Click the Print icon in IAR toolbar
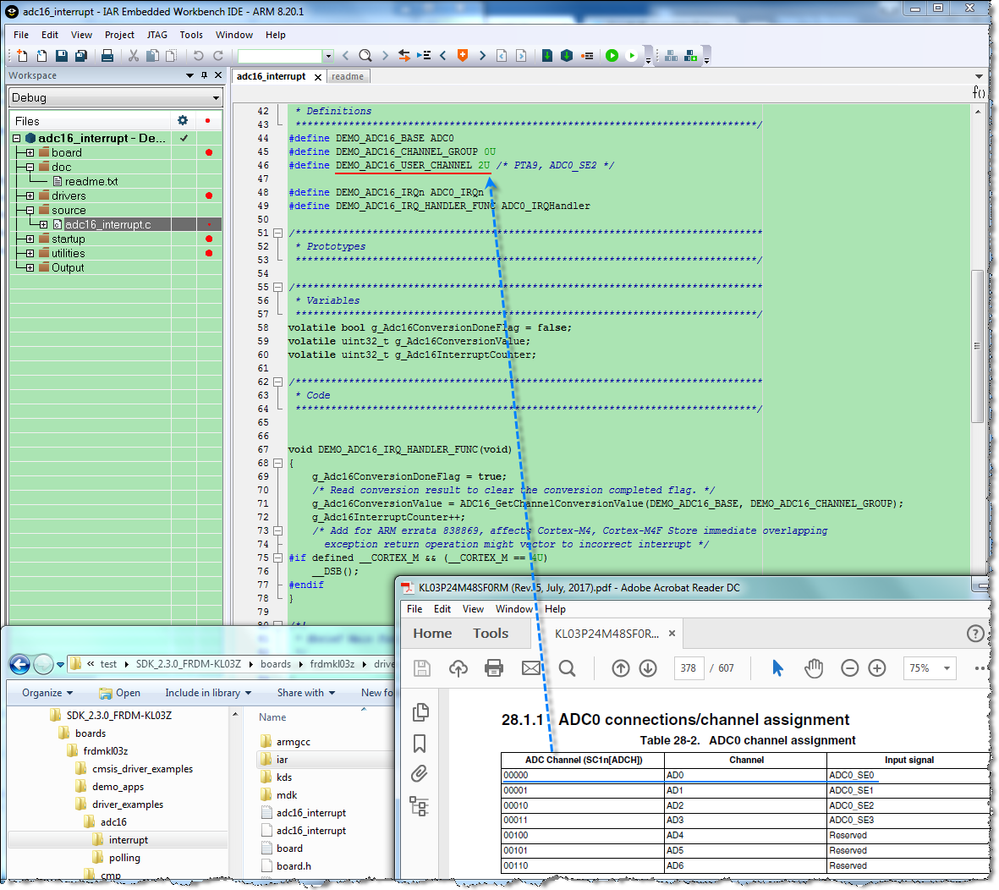The image size is (999, 890). coord(107,56)
